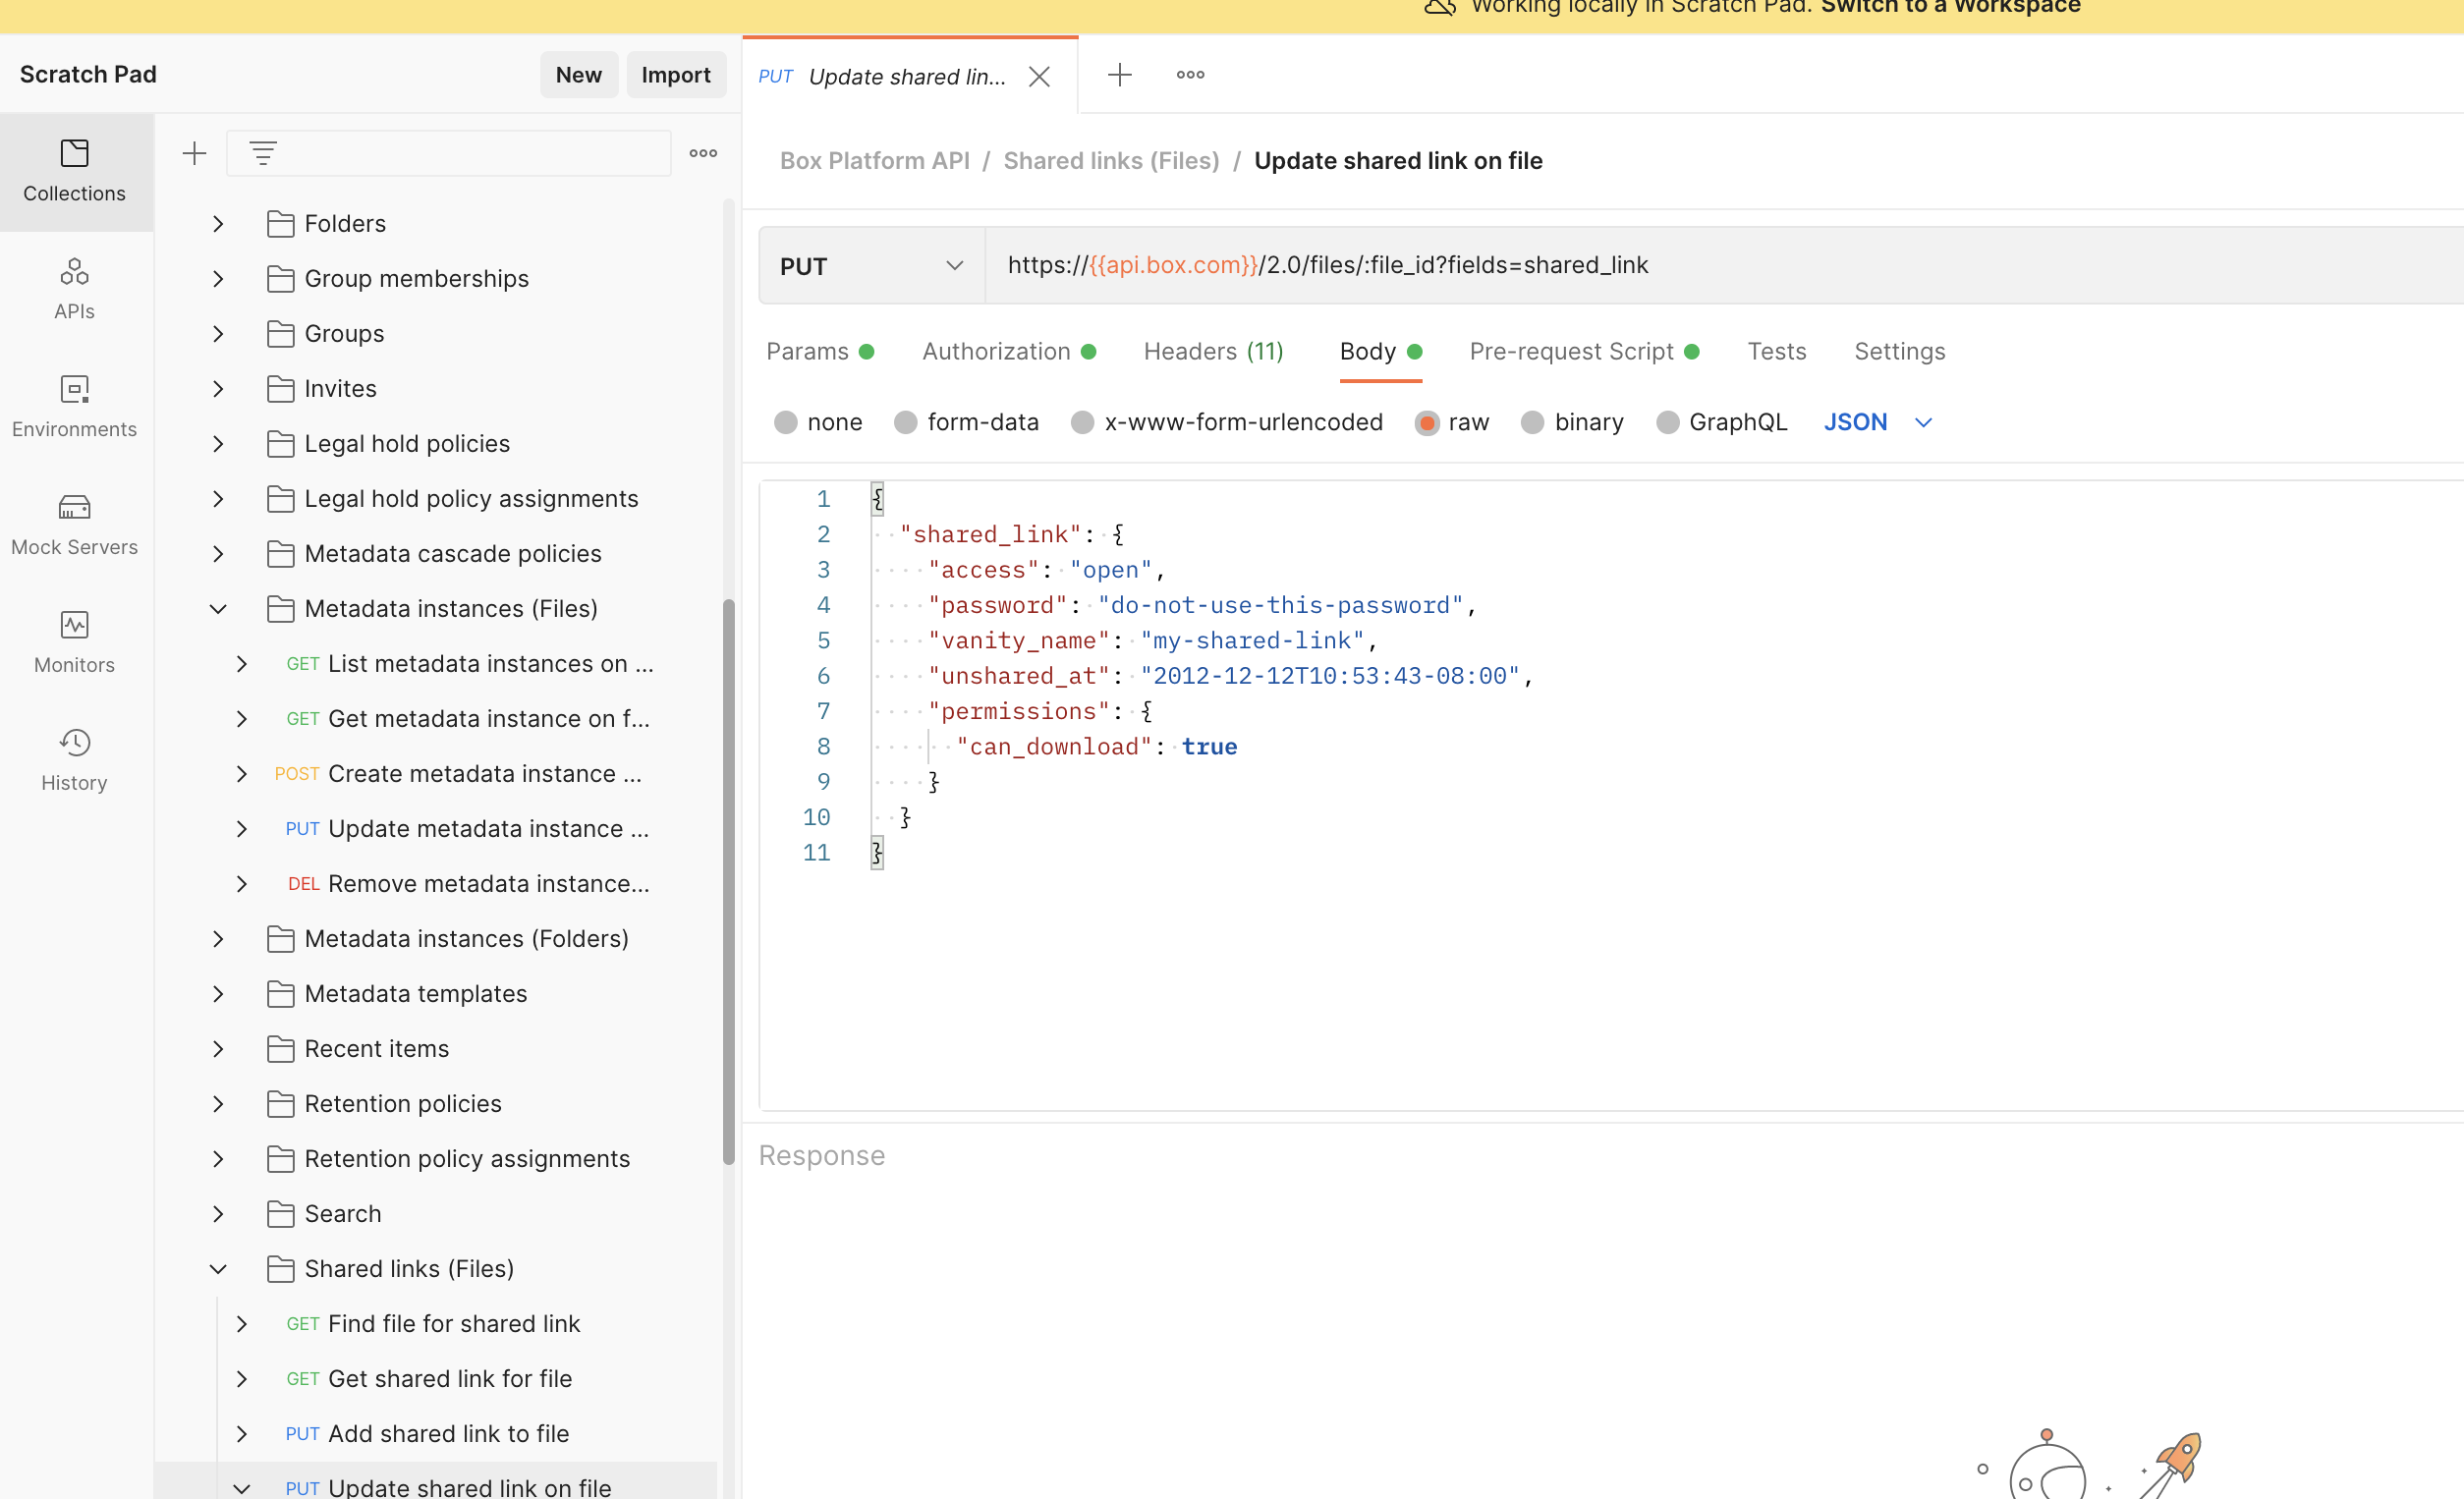Click the filter icon above the collection tree

[263, 152]
